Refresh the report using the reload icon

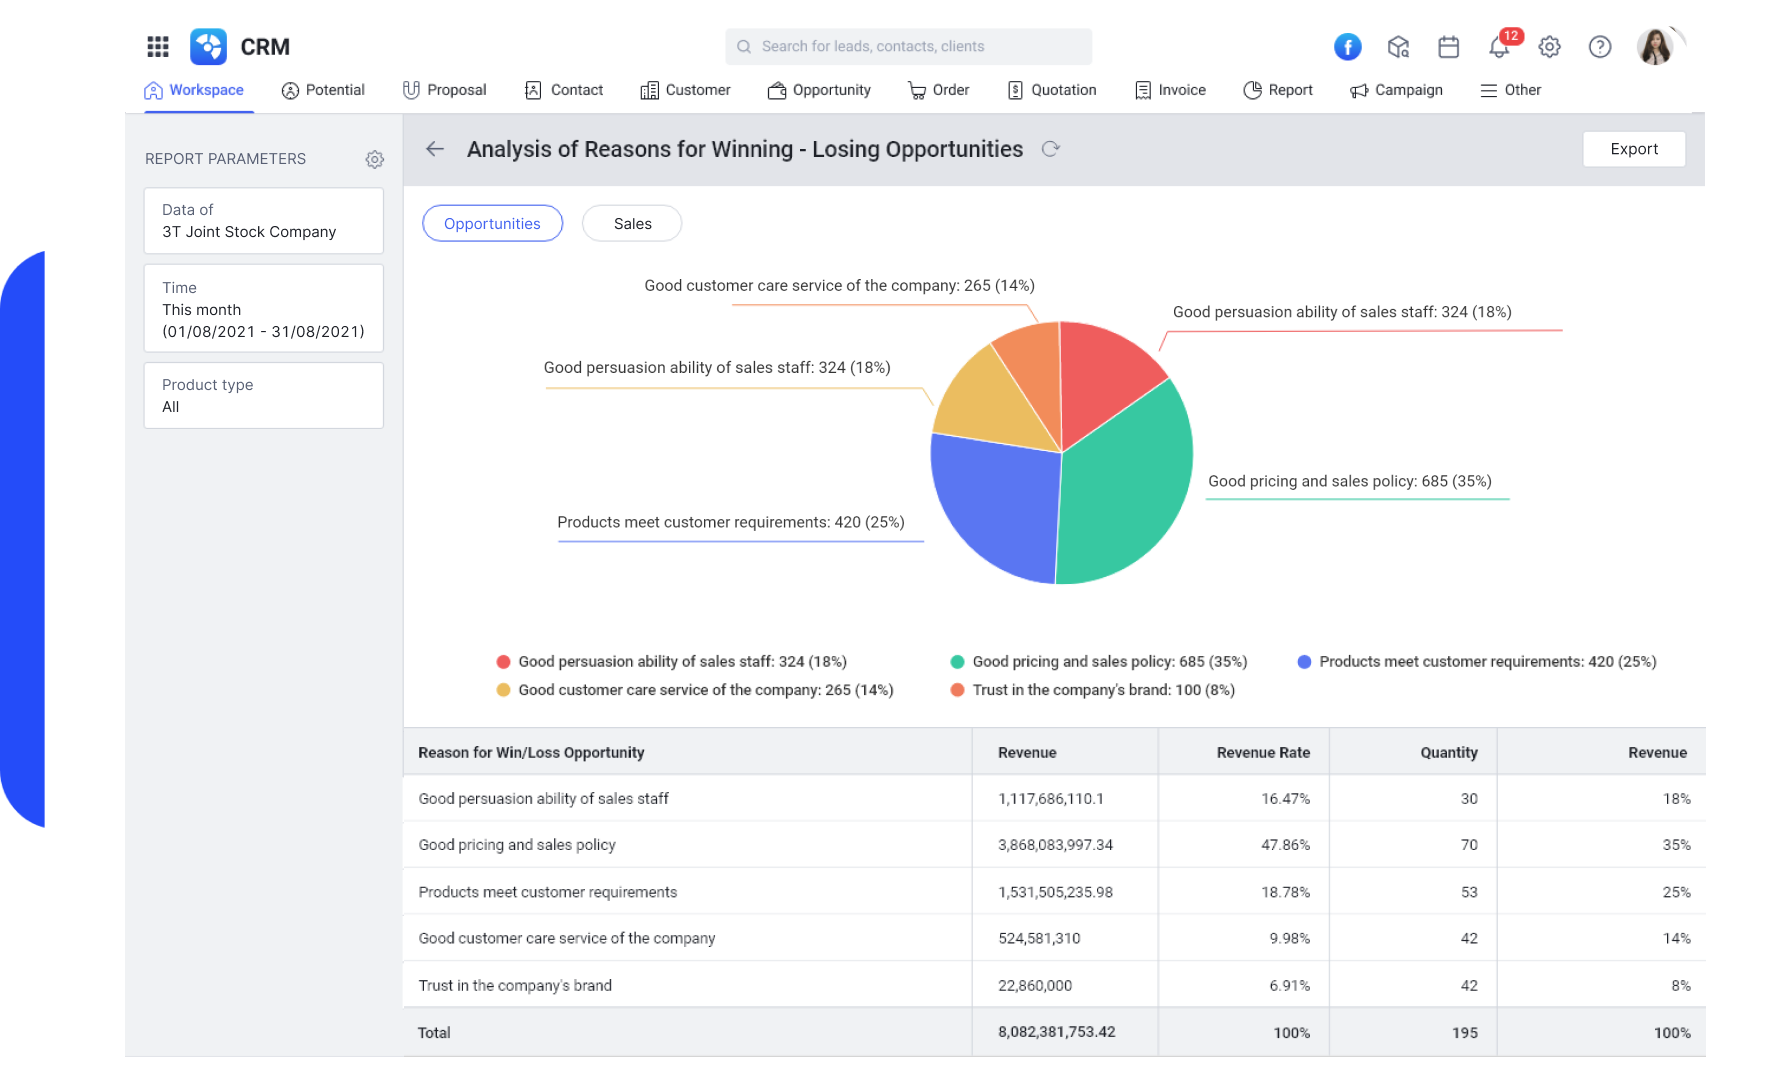pyautogui.click(x=1051, y=149)
